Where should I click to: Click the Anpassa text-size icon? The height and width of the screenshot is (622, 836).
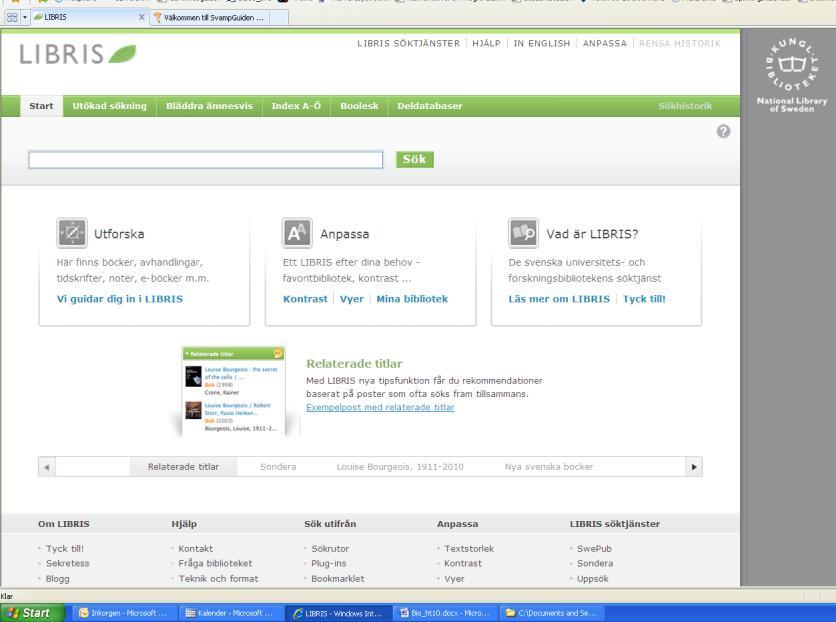click(297, 233)
